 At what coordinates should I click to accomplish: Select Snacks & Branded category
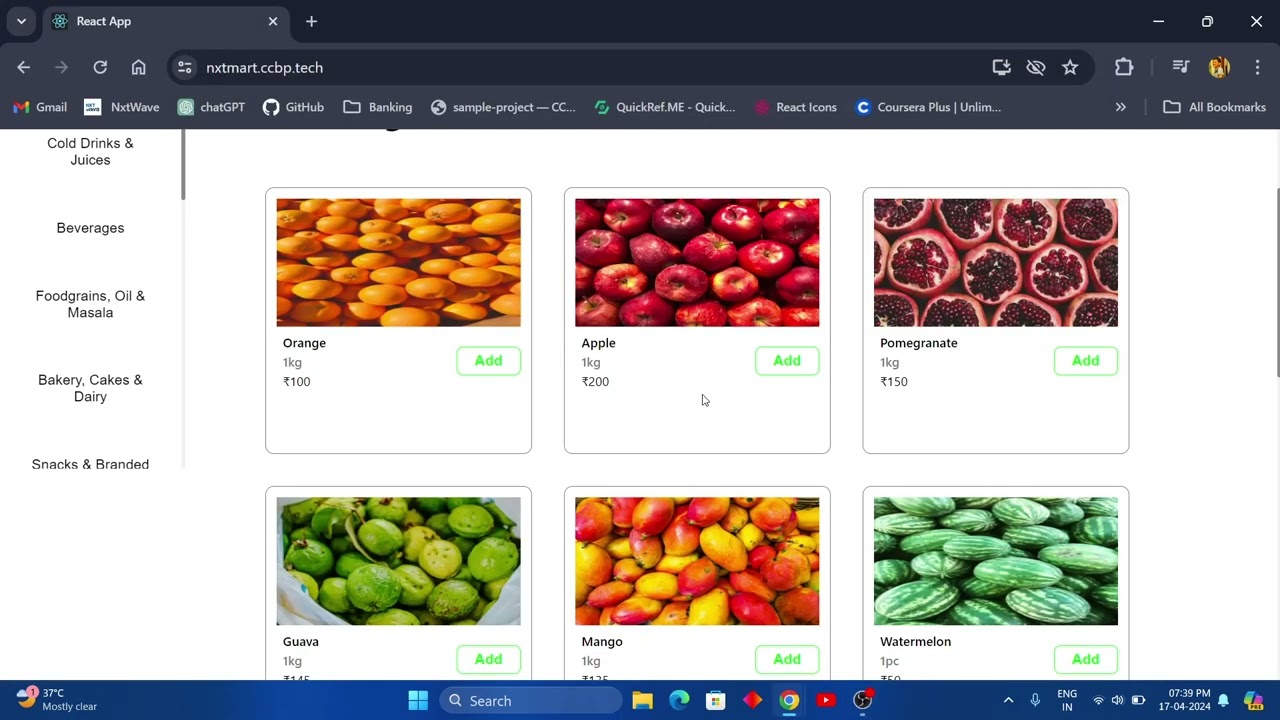[x=90, y=464]
